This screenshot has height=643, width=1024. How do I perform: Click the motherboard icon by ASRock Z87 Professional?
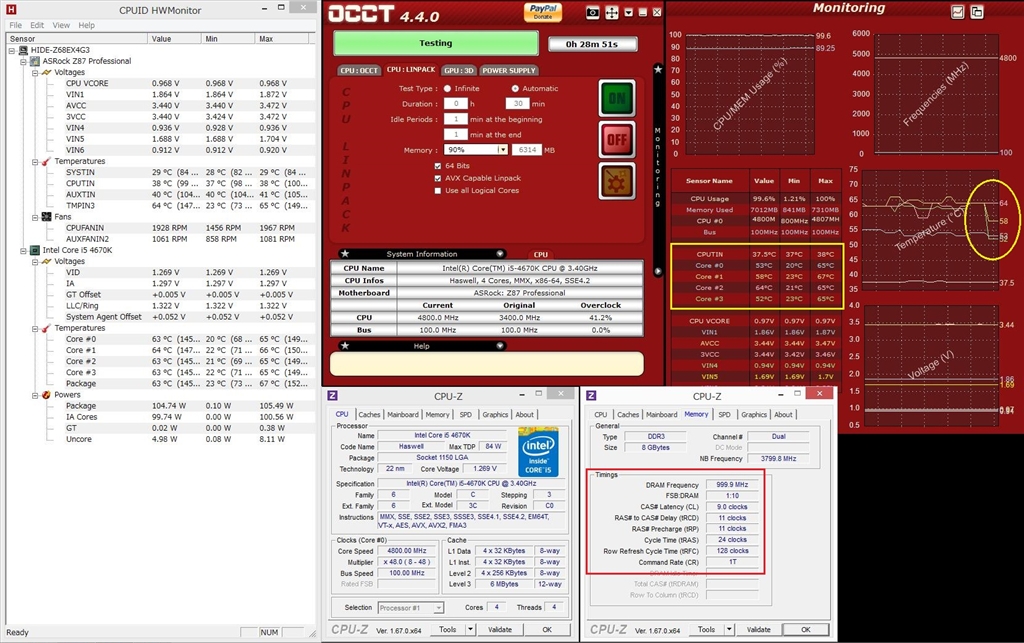click(35, 61)
